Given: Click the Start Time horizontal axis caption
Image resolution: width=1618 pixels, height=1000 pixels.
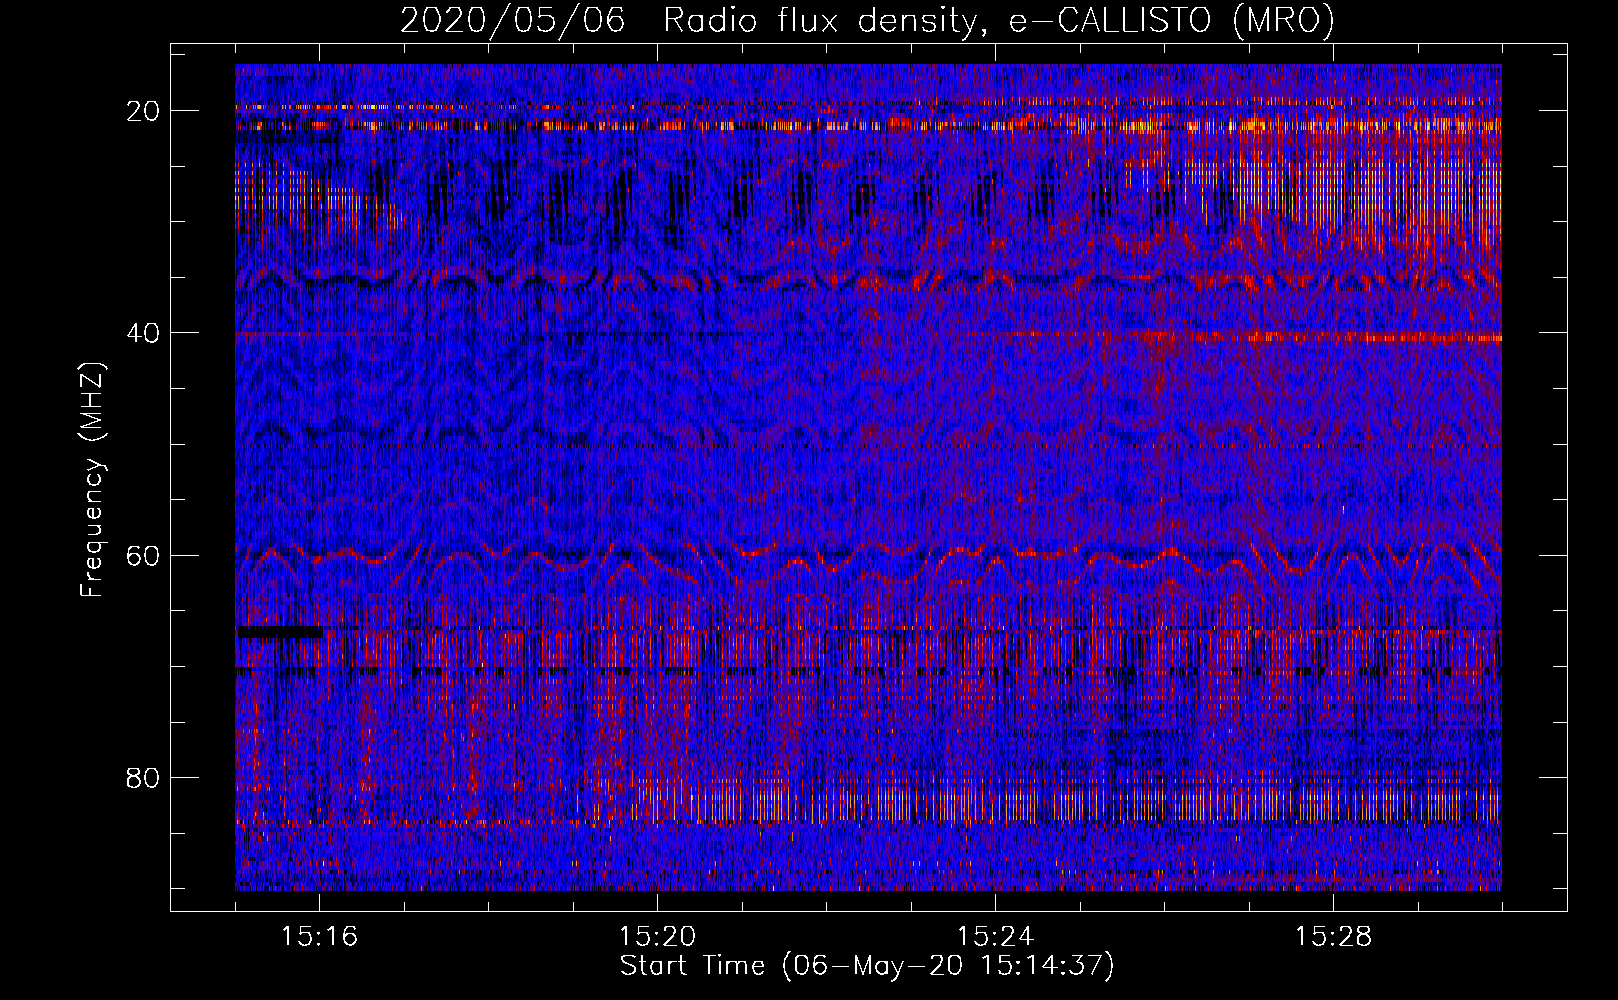Looking at the screenshot, I should coord(866,966).
